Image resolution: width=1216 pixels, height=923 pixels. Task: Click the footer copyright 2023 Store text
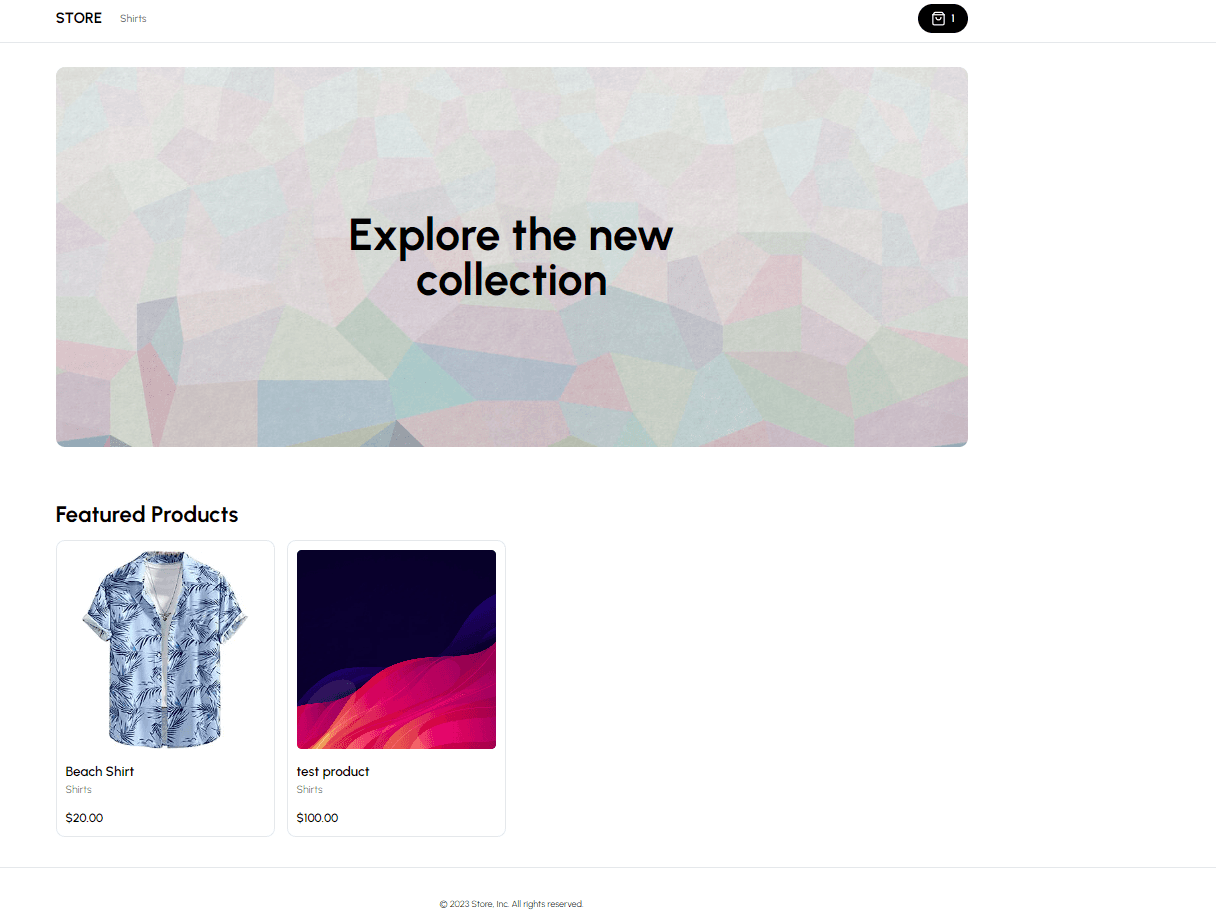click(511, 904)
